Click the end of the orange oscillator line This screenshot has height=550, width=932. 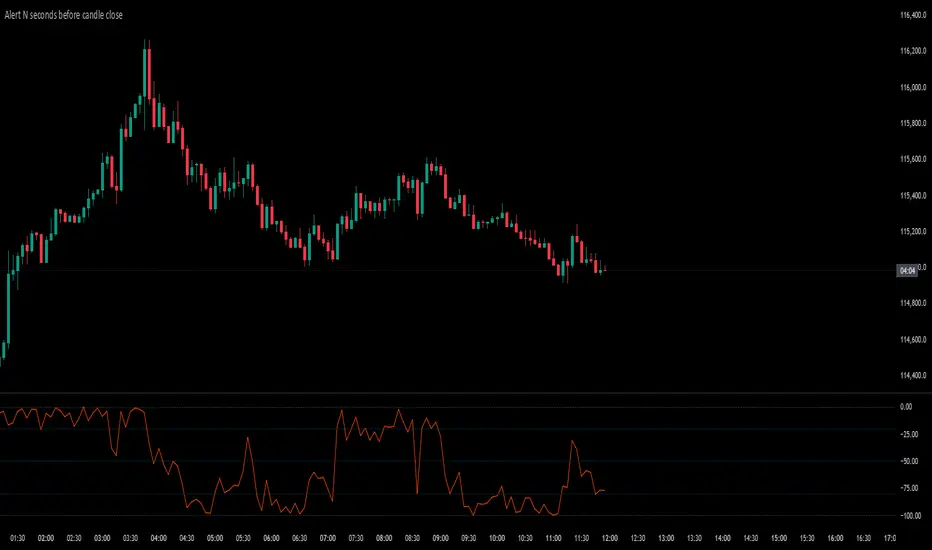click(604, 491)
